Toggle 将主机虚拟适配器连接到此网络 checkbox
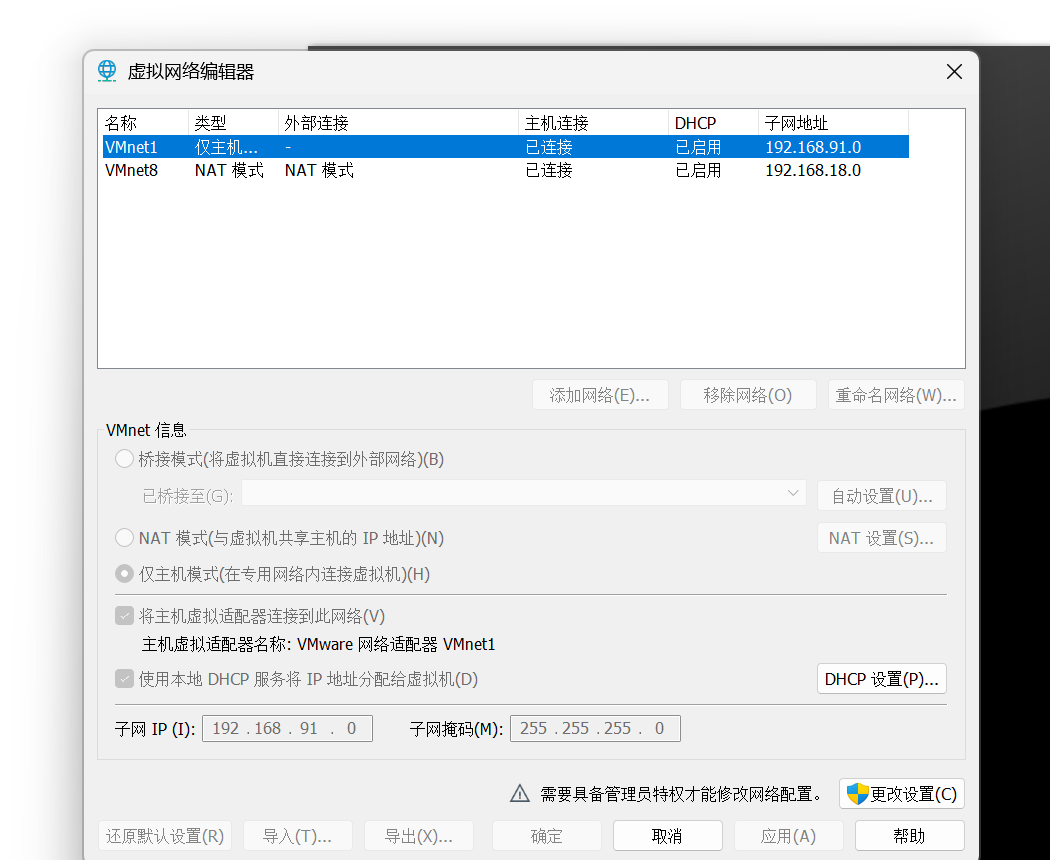This screenshot has height=860, width=1050. tap(125, 616)
